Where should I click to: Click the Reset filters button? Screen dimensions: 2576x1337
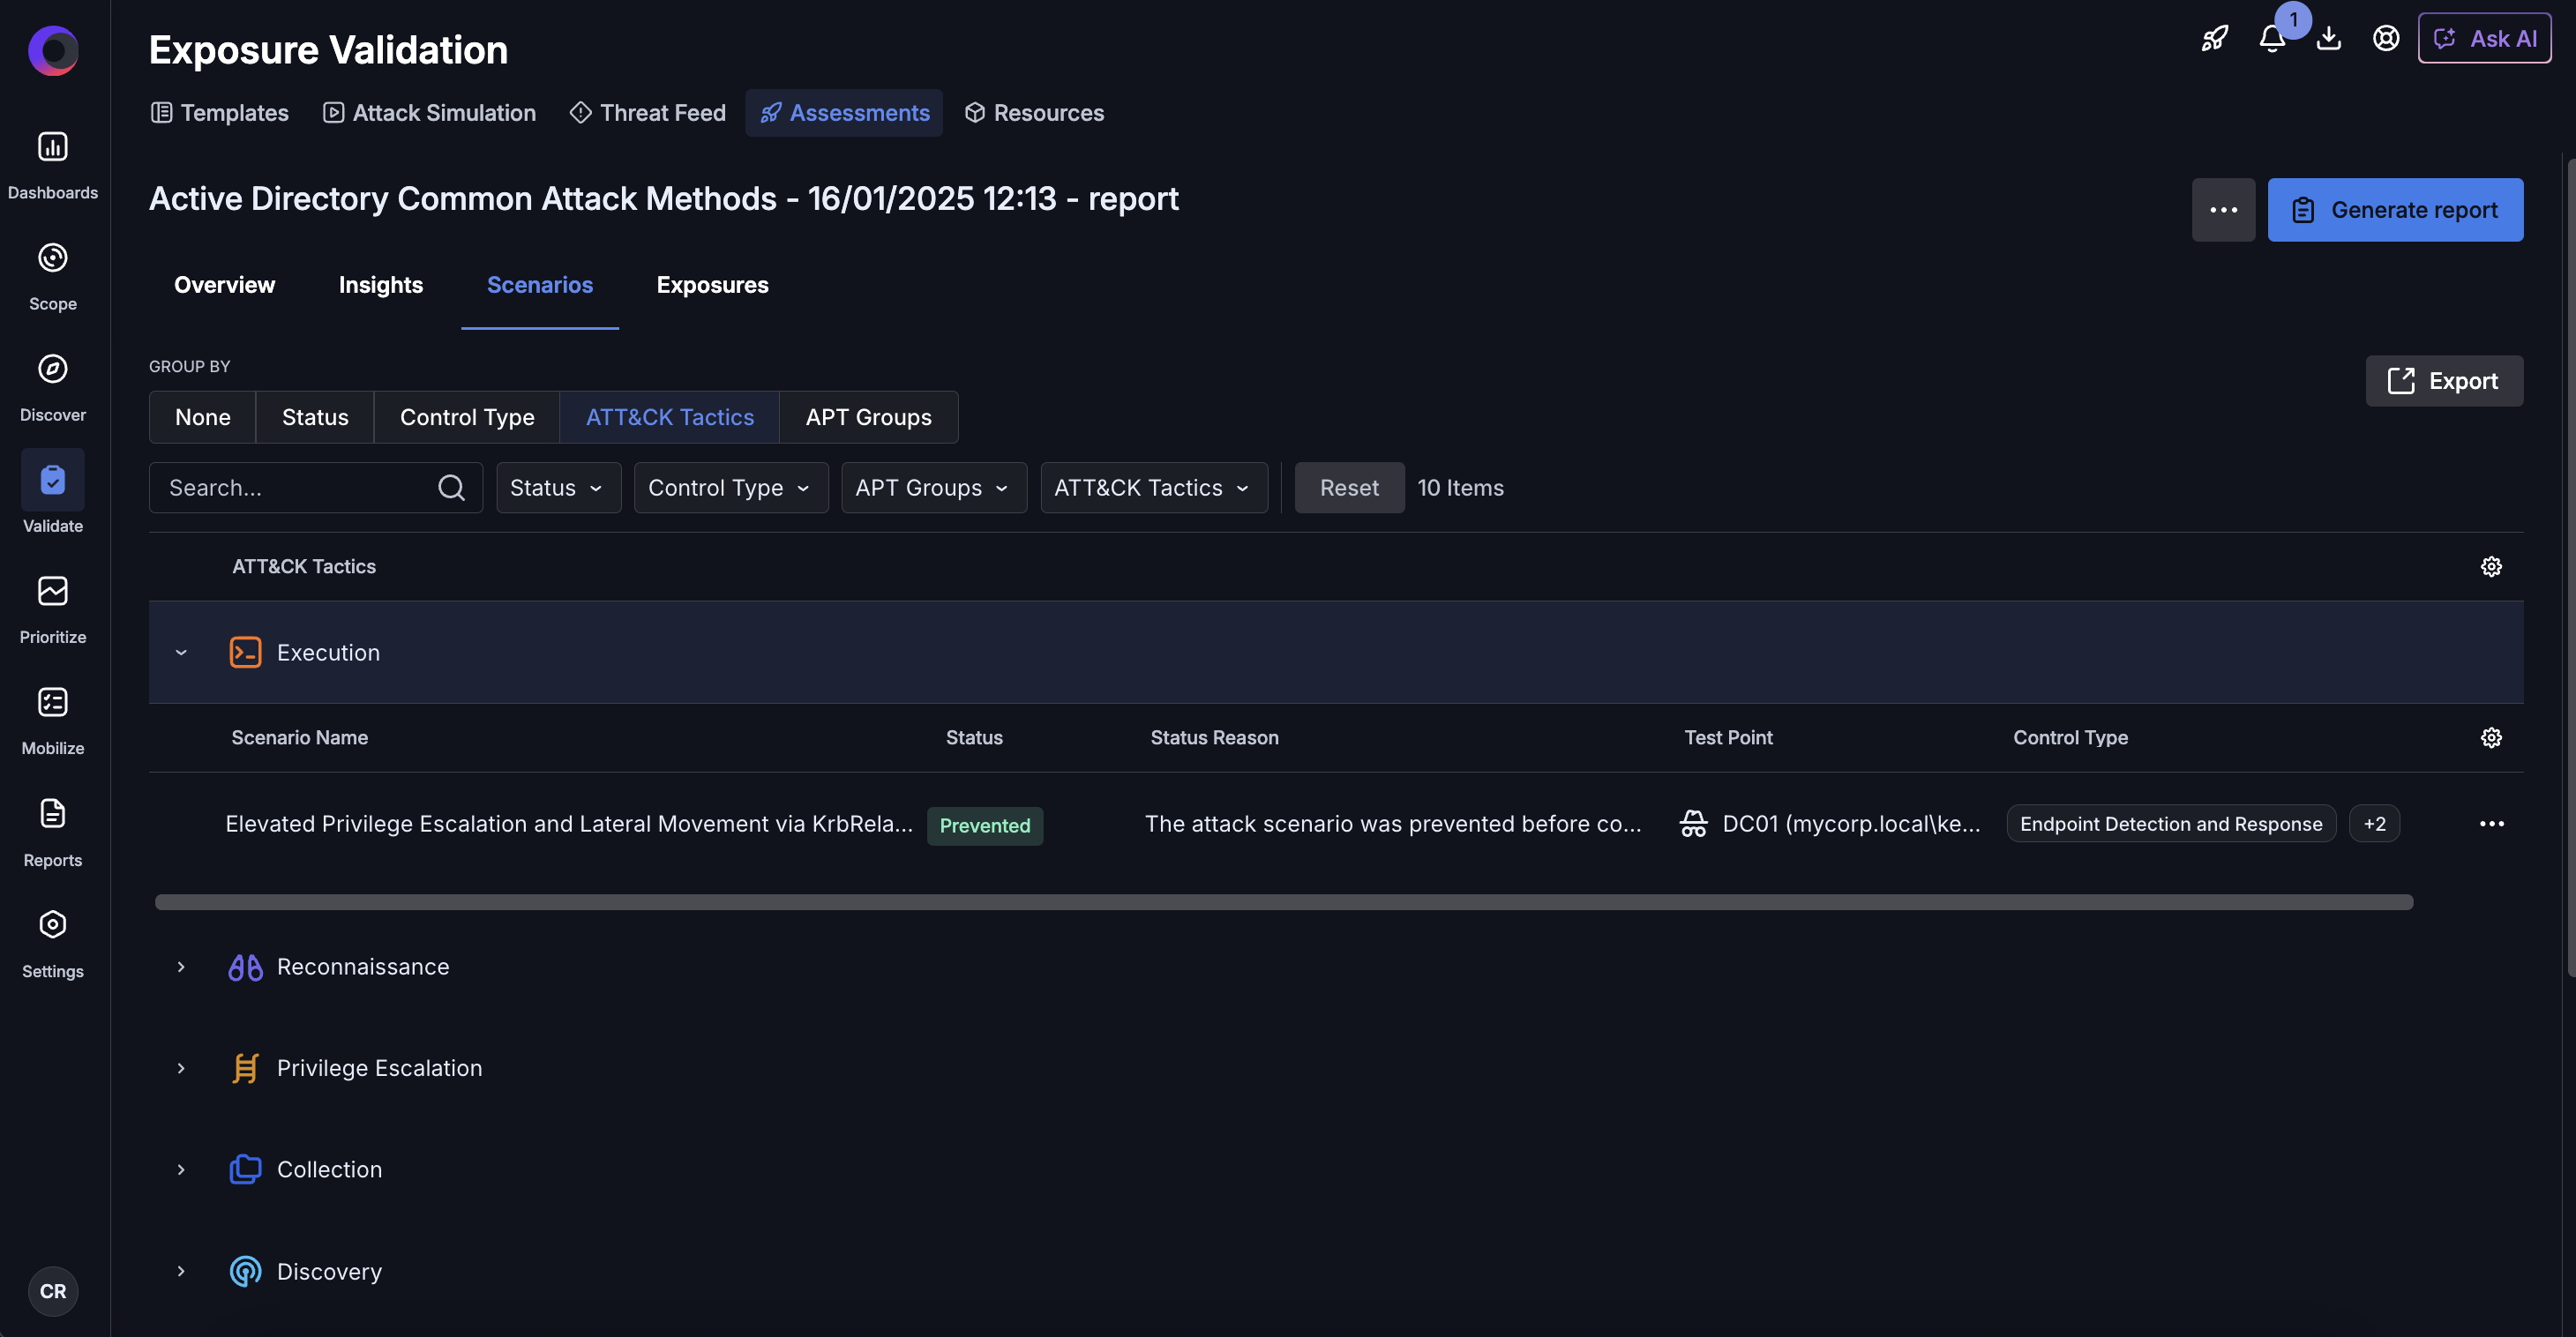(x=1348, y=488)
